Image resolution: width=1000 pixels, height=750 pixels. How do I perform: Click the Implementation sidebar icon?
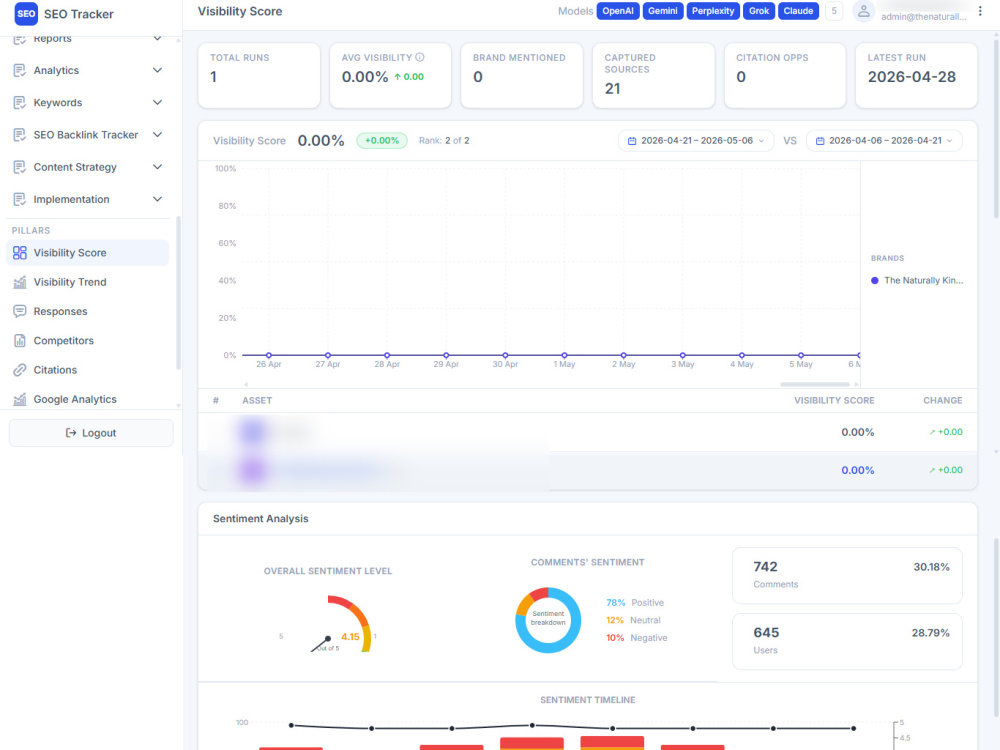20,199
